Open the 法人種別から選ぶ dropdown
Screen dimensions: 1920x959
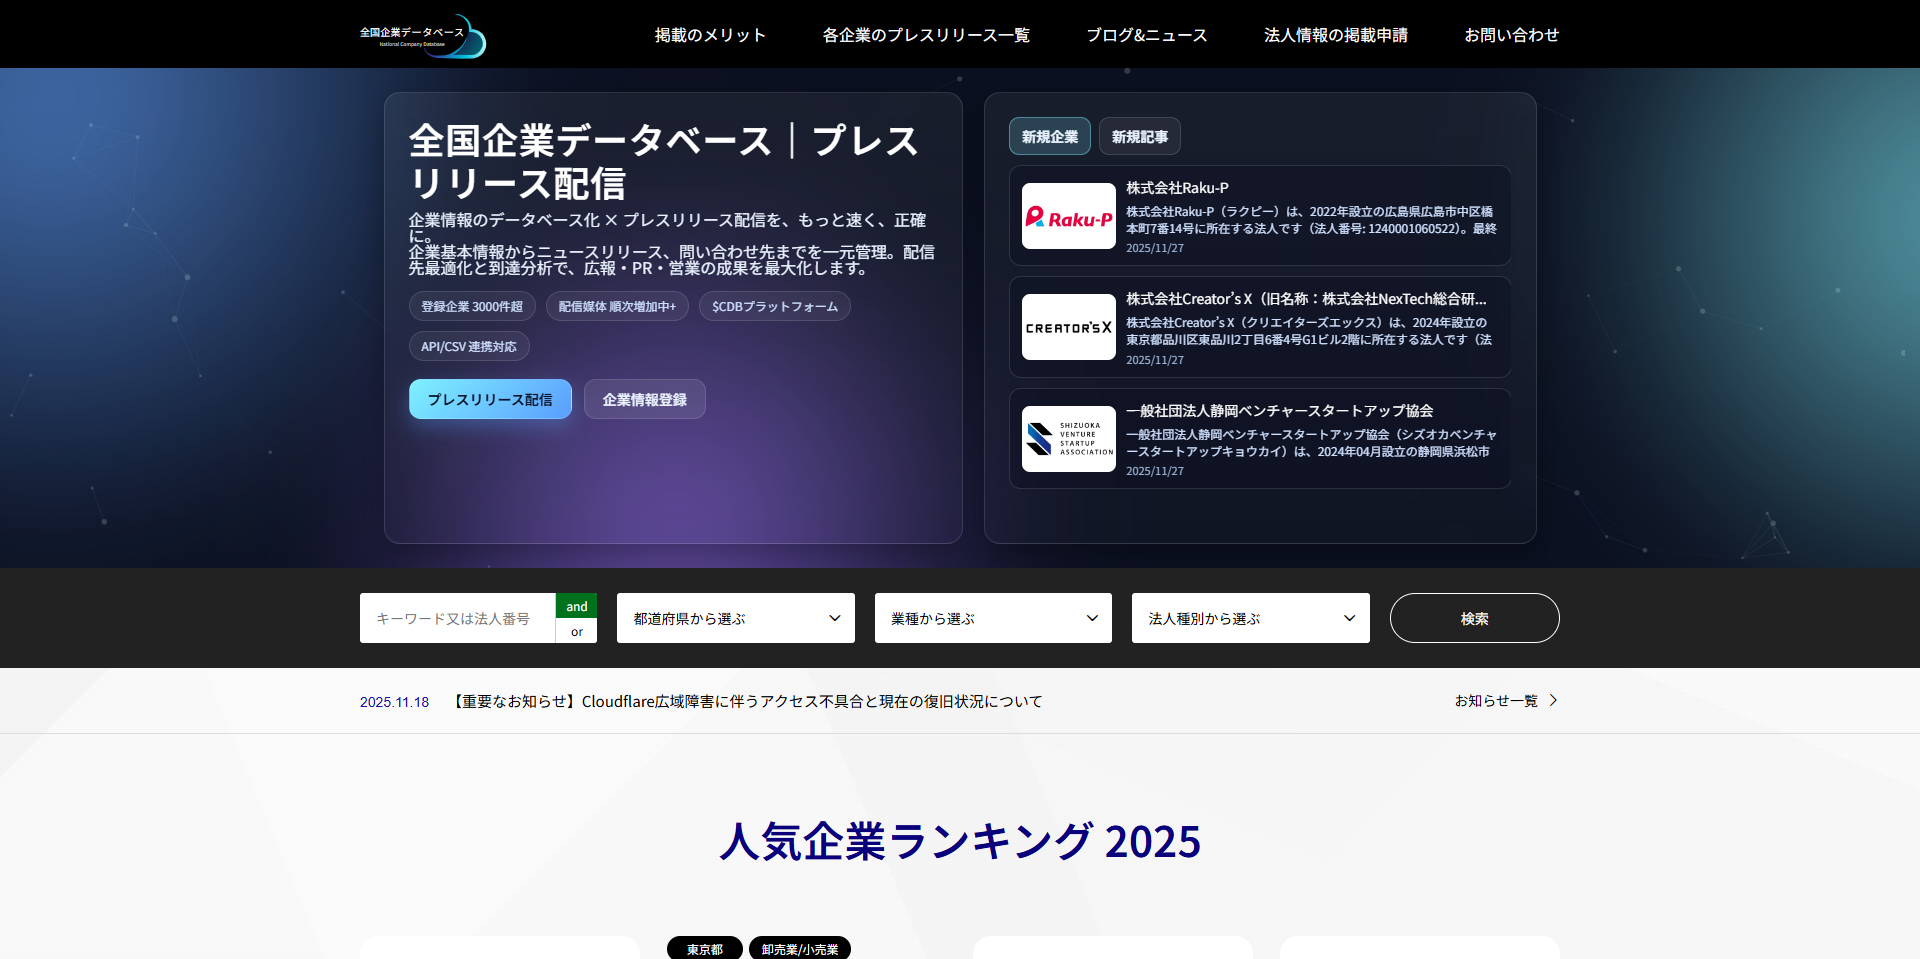(1249, 618)
